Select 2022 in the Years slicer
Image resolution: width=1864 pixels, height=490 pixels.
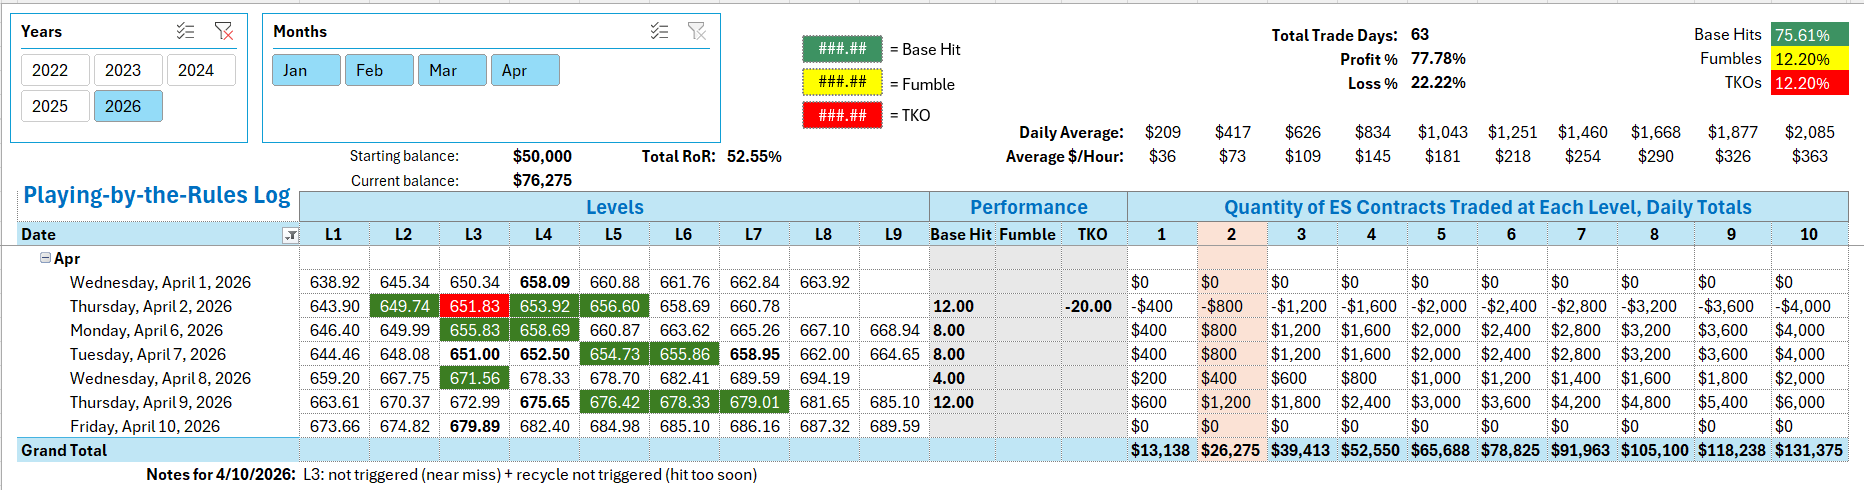(x=50, y=70)
